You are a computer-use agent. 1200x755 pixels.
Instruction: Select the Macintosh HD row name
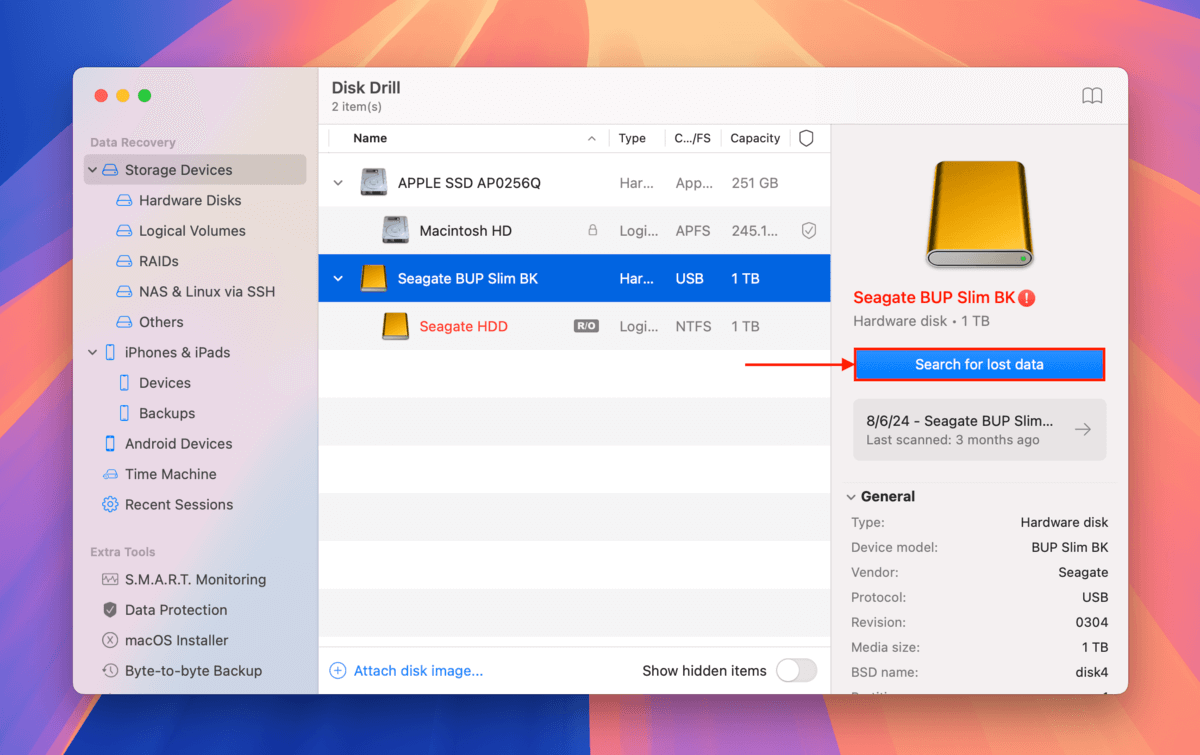(465, 230)
